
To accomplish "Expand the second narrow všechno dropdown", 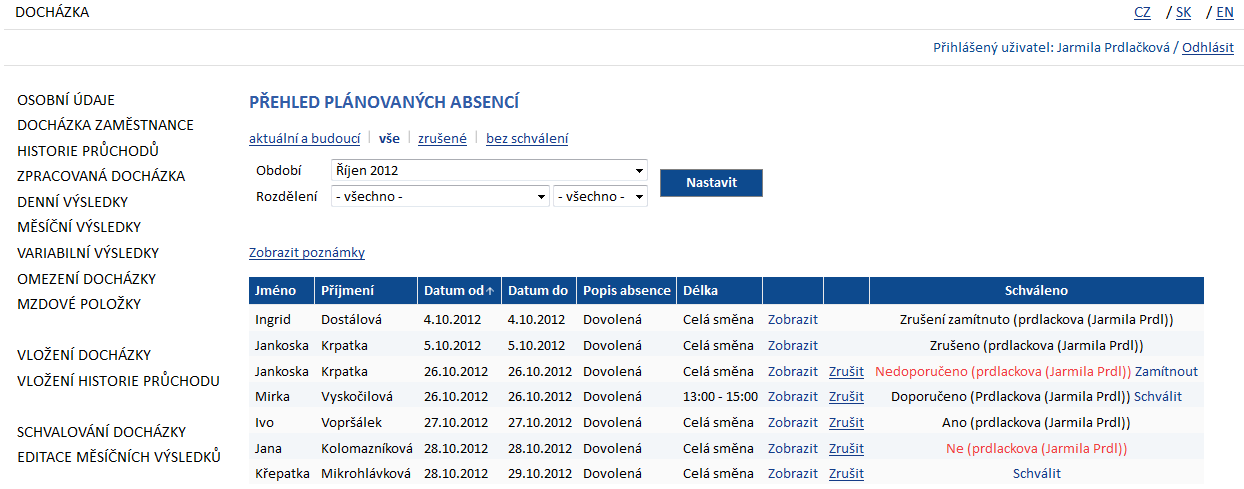I will [x=600, y=197].
